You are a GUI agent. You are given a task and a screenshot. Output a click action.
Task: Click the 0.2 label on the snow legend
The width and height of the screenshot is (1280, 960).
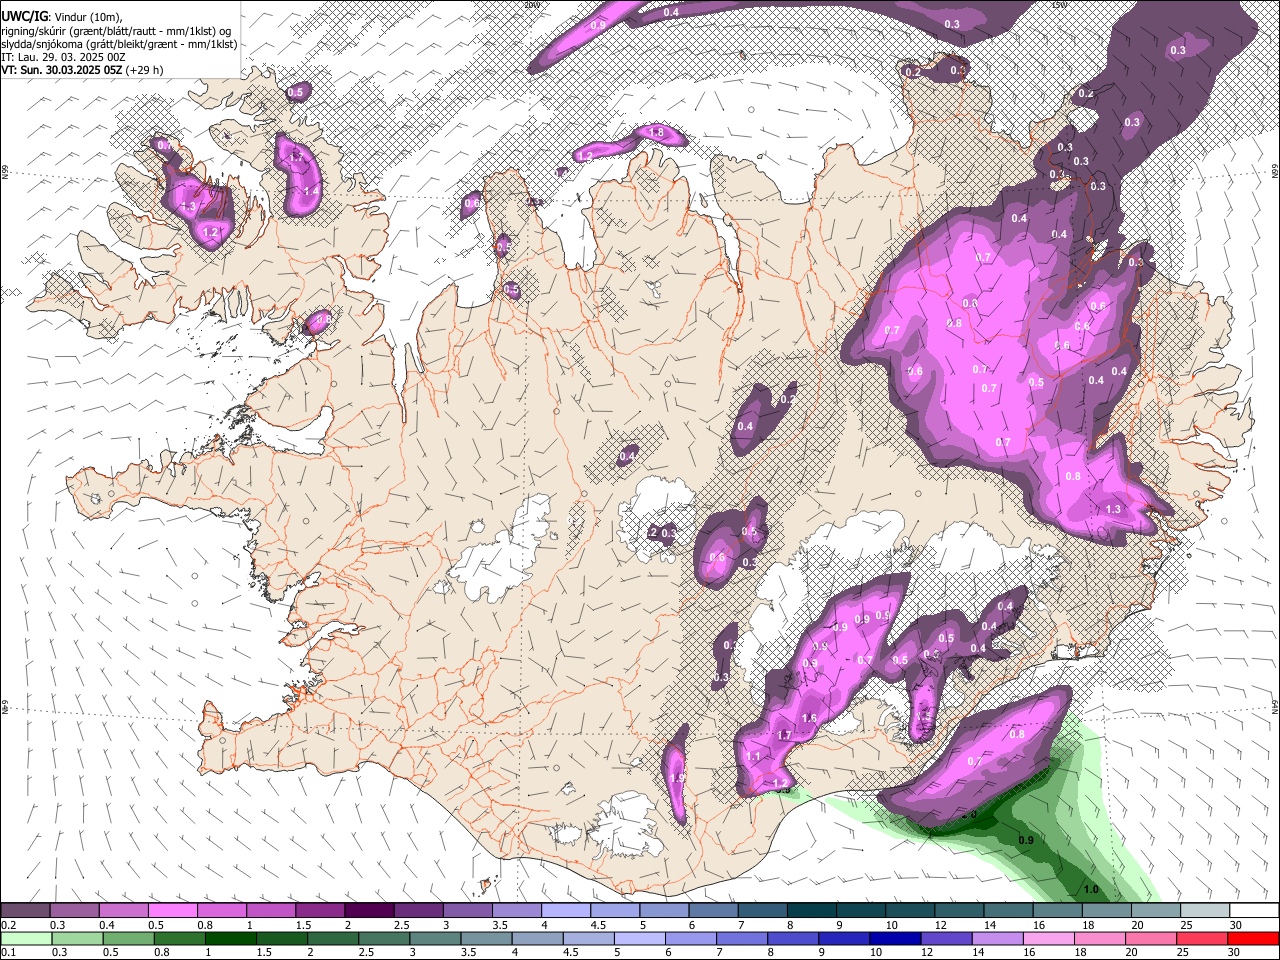pyautogui.click(x=7, y=925)
